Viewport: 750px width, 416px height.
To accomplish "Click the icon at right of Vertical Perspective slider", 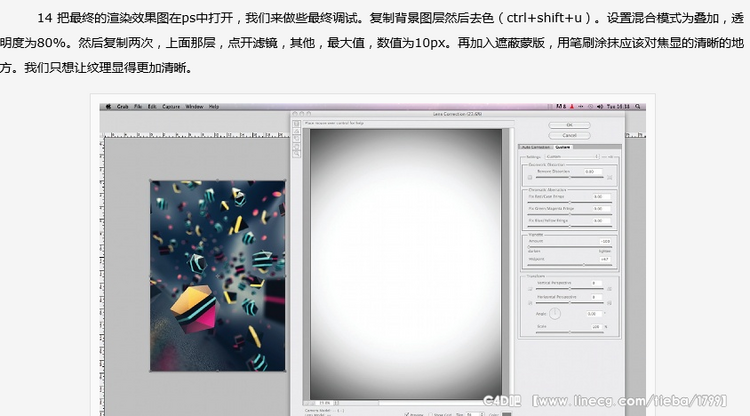I will pyautogui.click(x=609, y=289).
